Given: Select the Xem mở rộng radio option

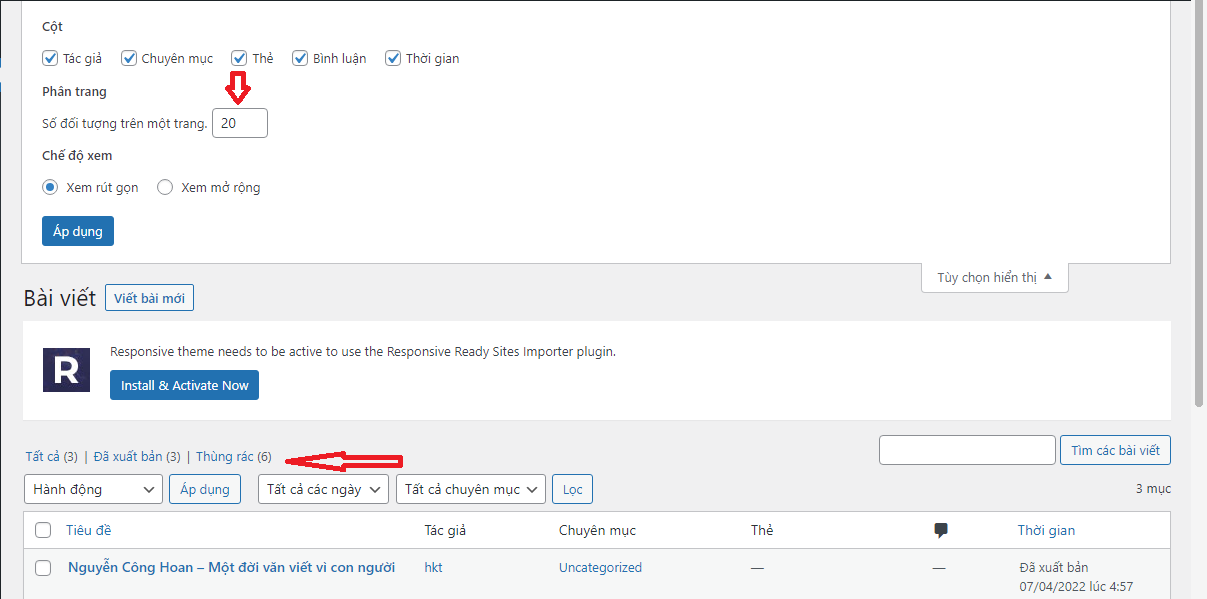Looking at the screenshot, I should (165, 187).
